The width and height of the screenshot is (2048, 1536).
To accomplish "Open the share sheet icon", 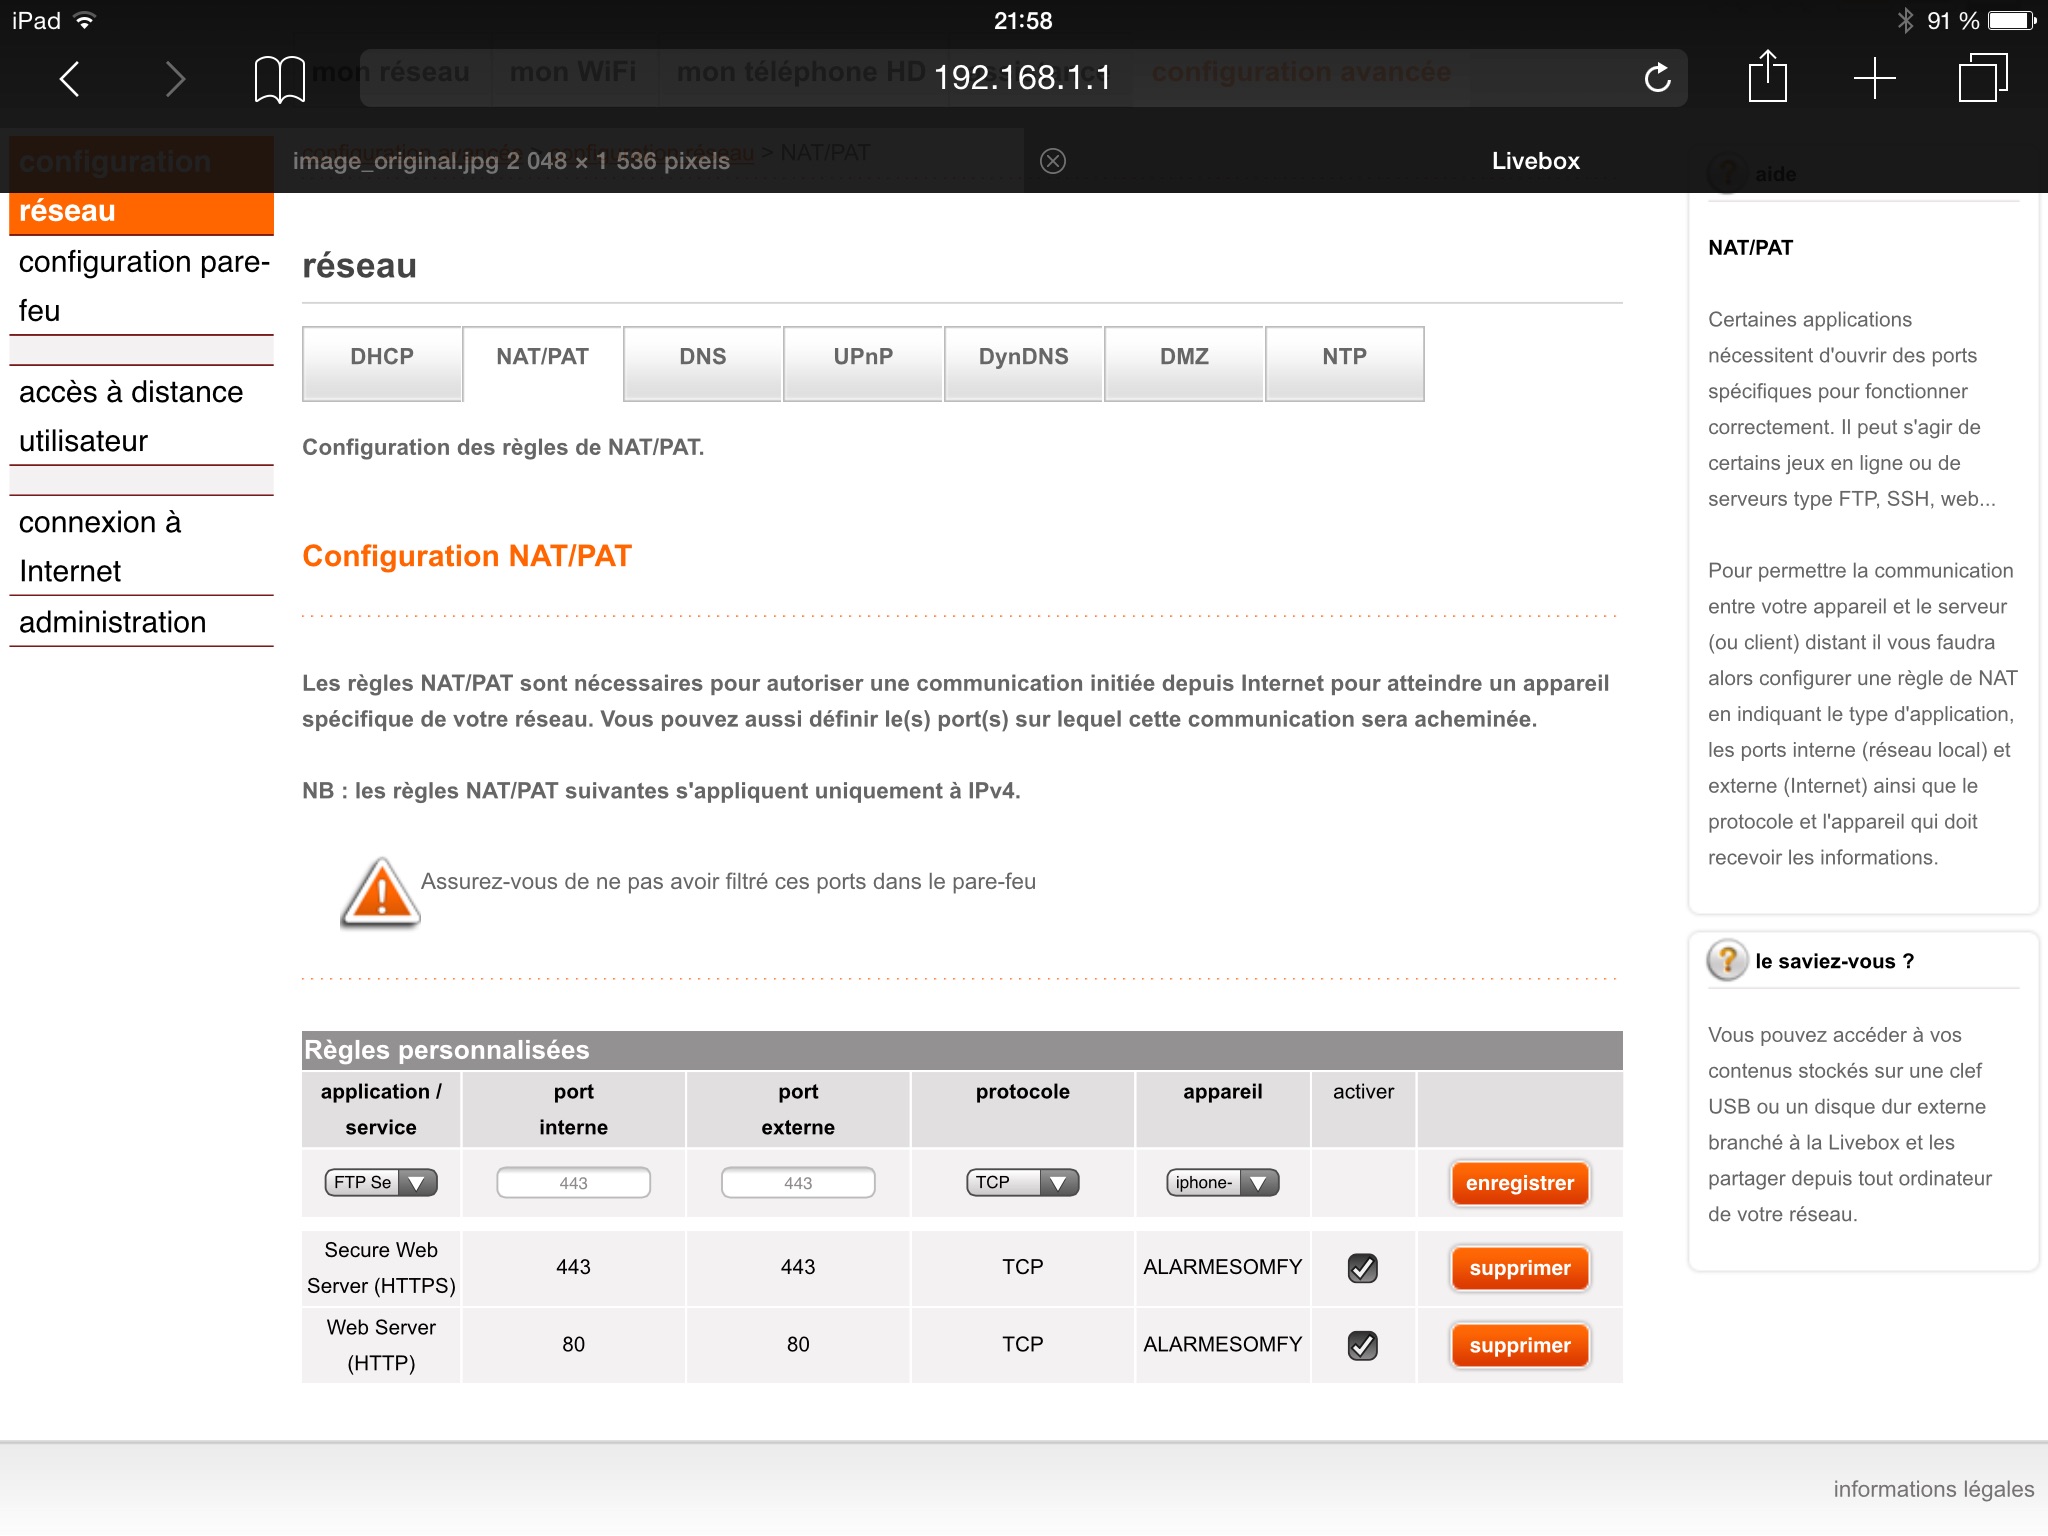I will coord(1767,77).
